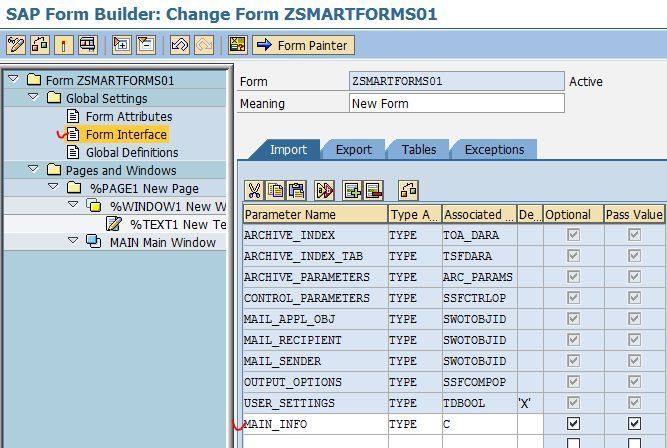The height and width of the screenshot is (448, 667).
Task: Click the Field list on/off toolbar icon
Action: tap(237, 45)
